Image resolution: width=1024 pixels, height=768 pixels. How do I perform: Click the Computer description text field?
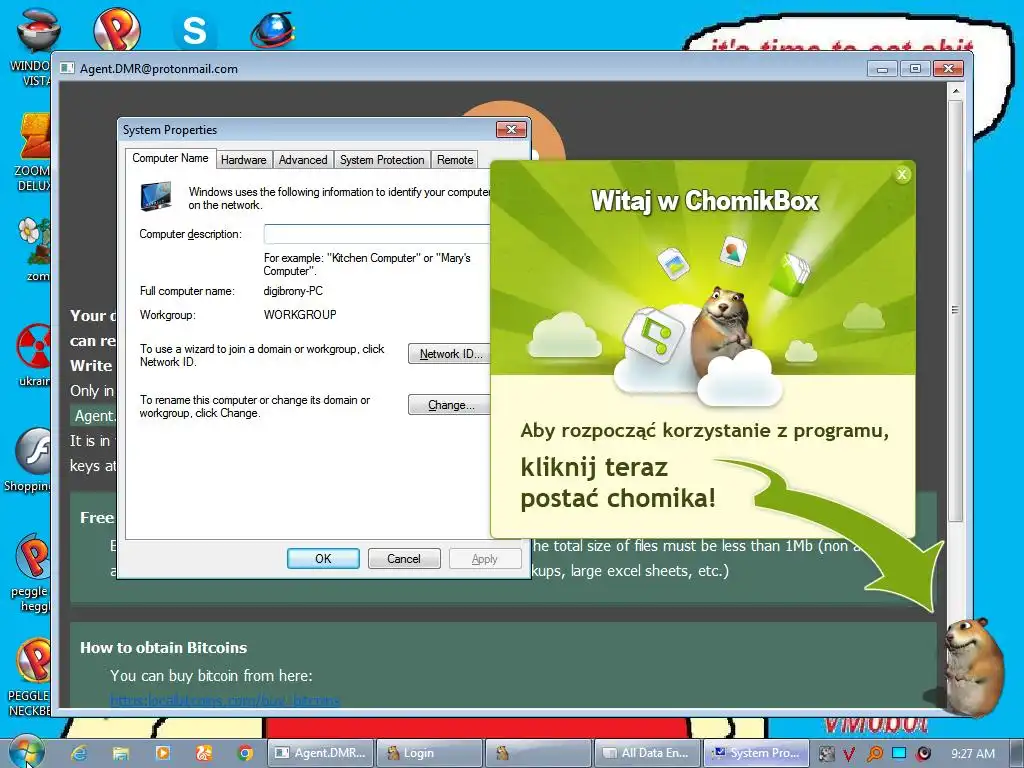377,234
